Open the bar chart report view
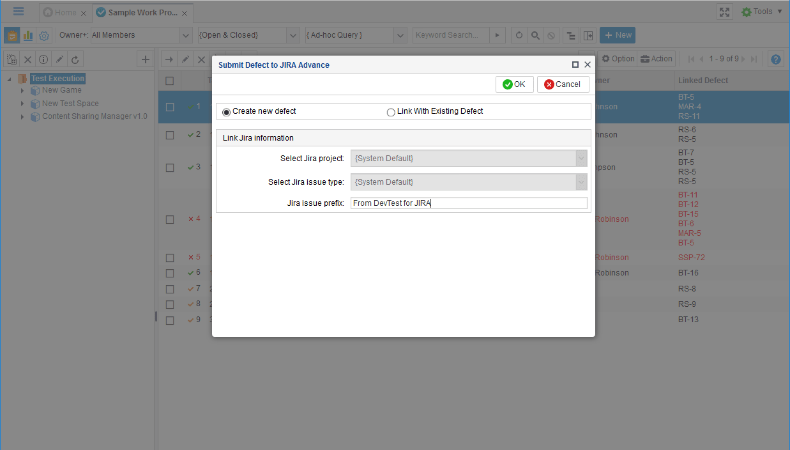Image resolution: width=790 pixels, height=450 pixels. pyautogui.click(x=28, y=35)
